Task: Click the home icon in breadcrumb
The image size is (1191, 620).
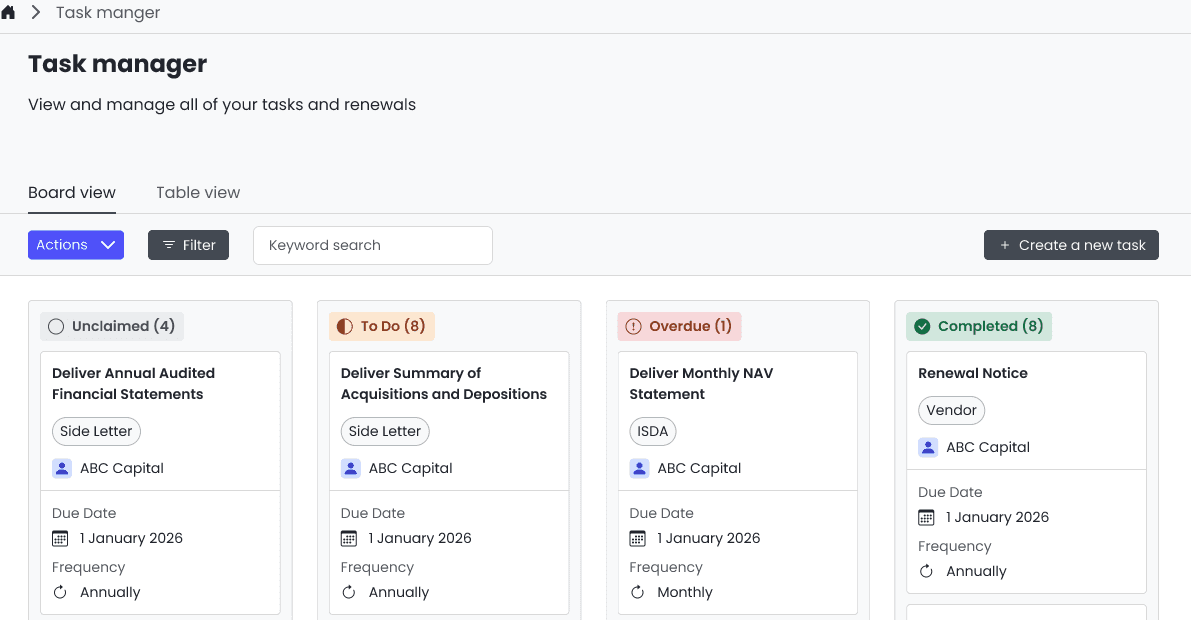Action: click(x=8, y=12)
